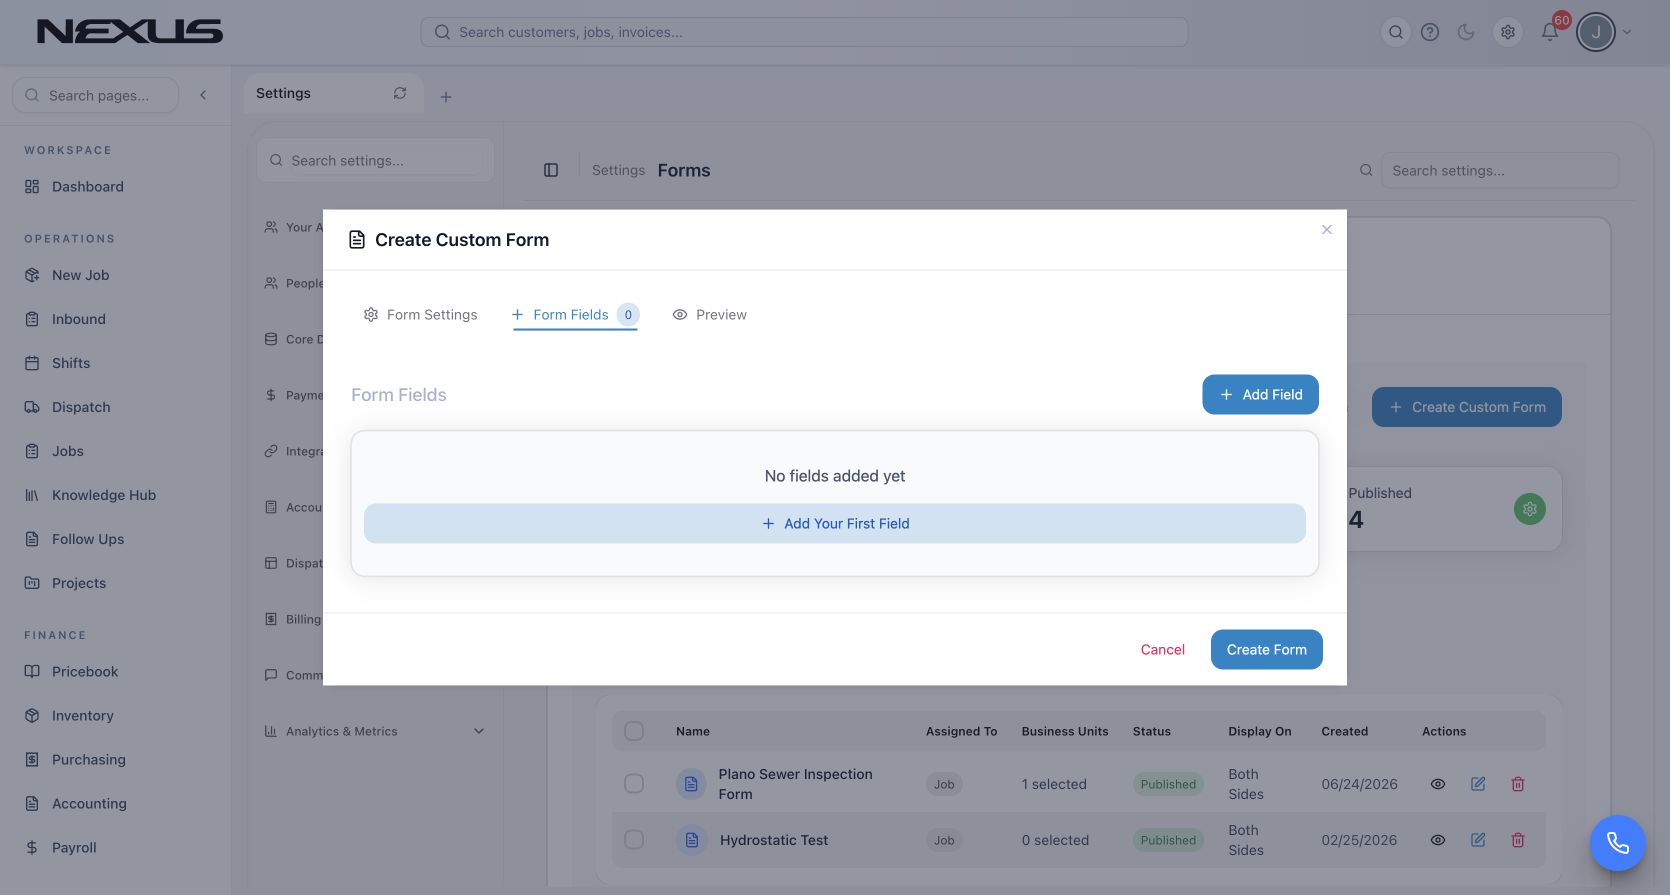The image size is (1670, 895).
Task: Navigate to Payroll
Action: click(x=74, y=848)
